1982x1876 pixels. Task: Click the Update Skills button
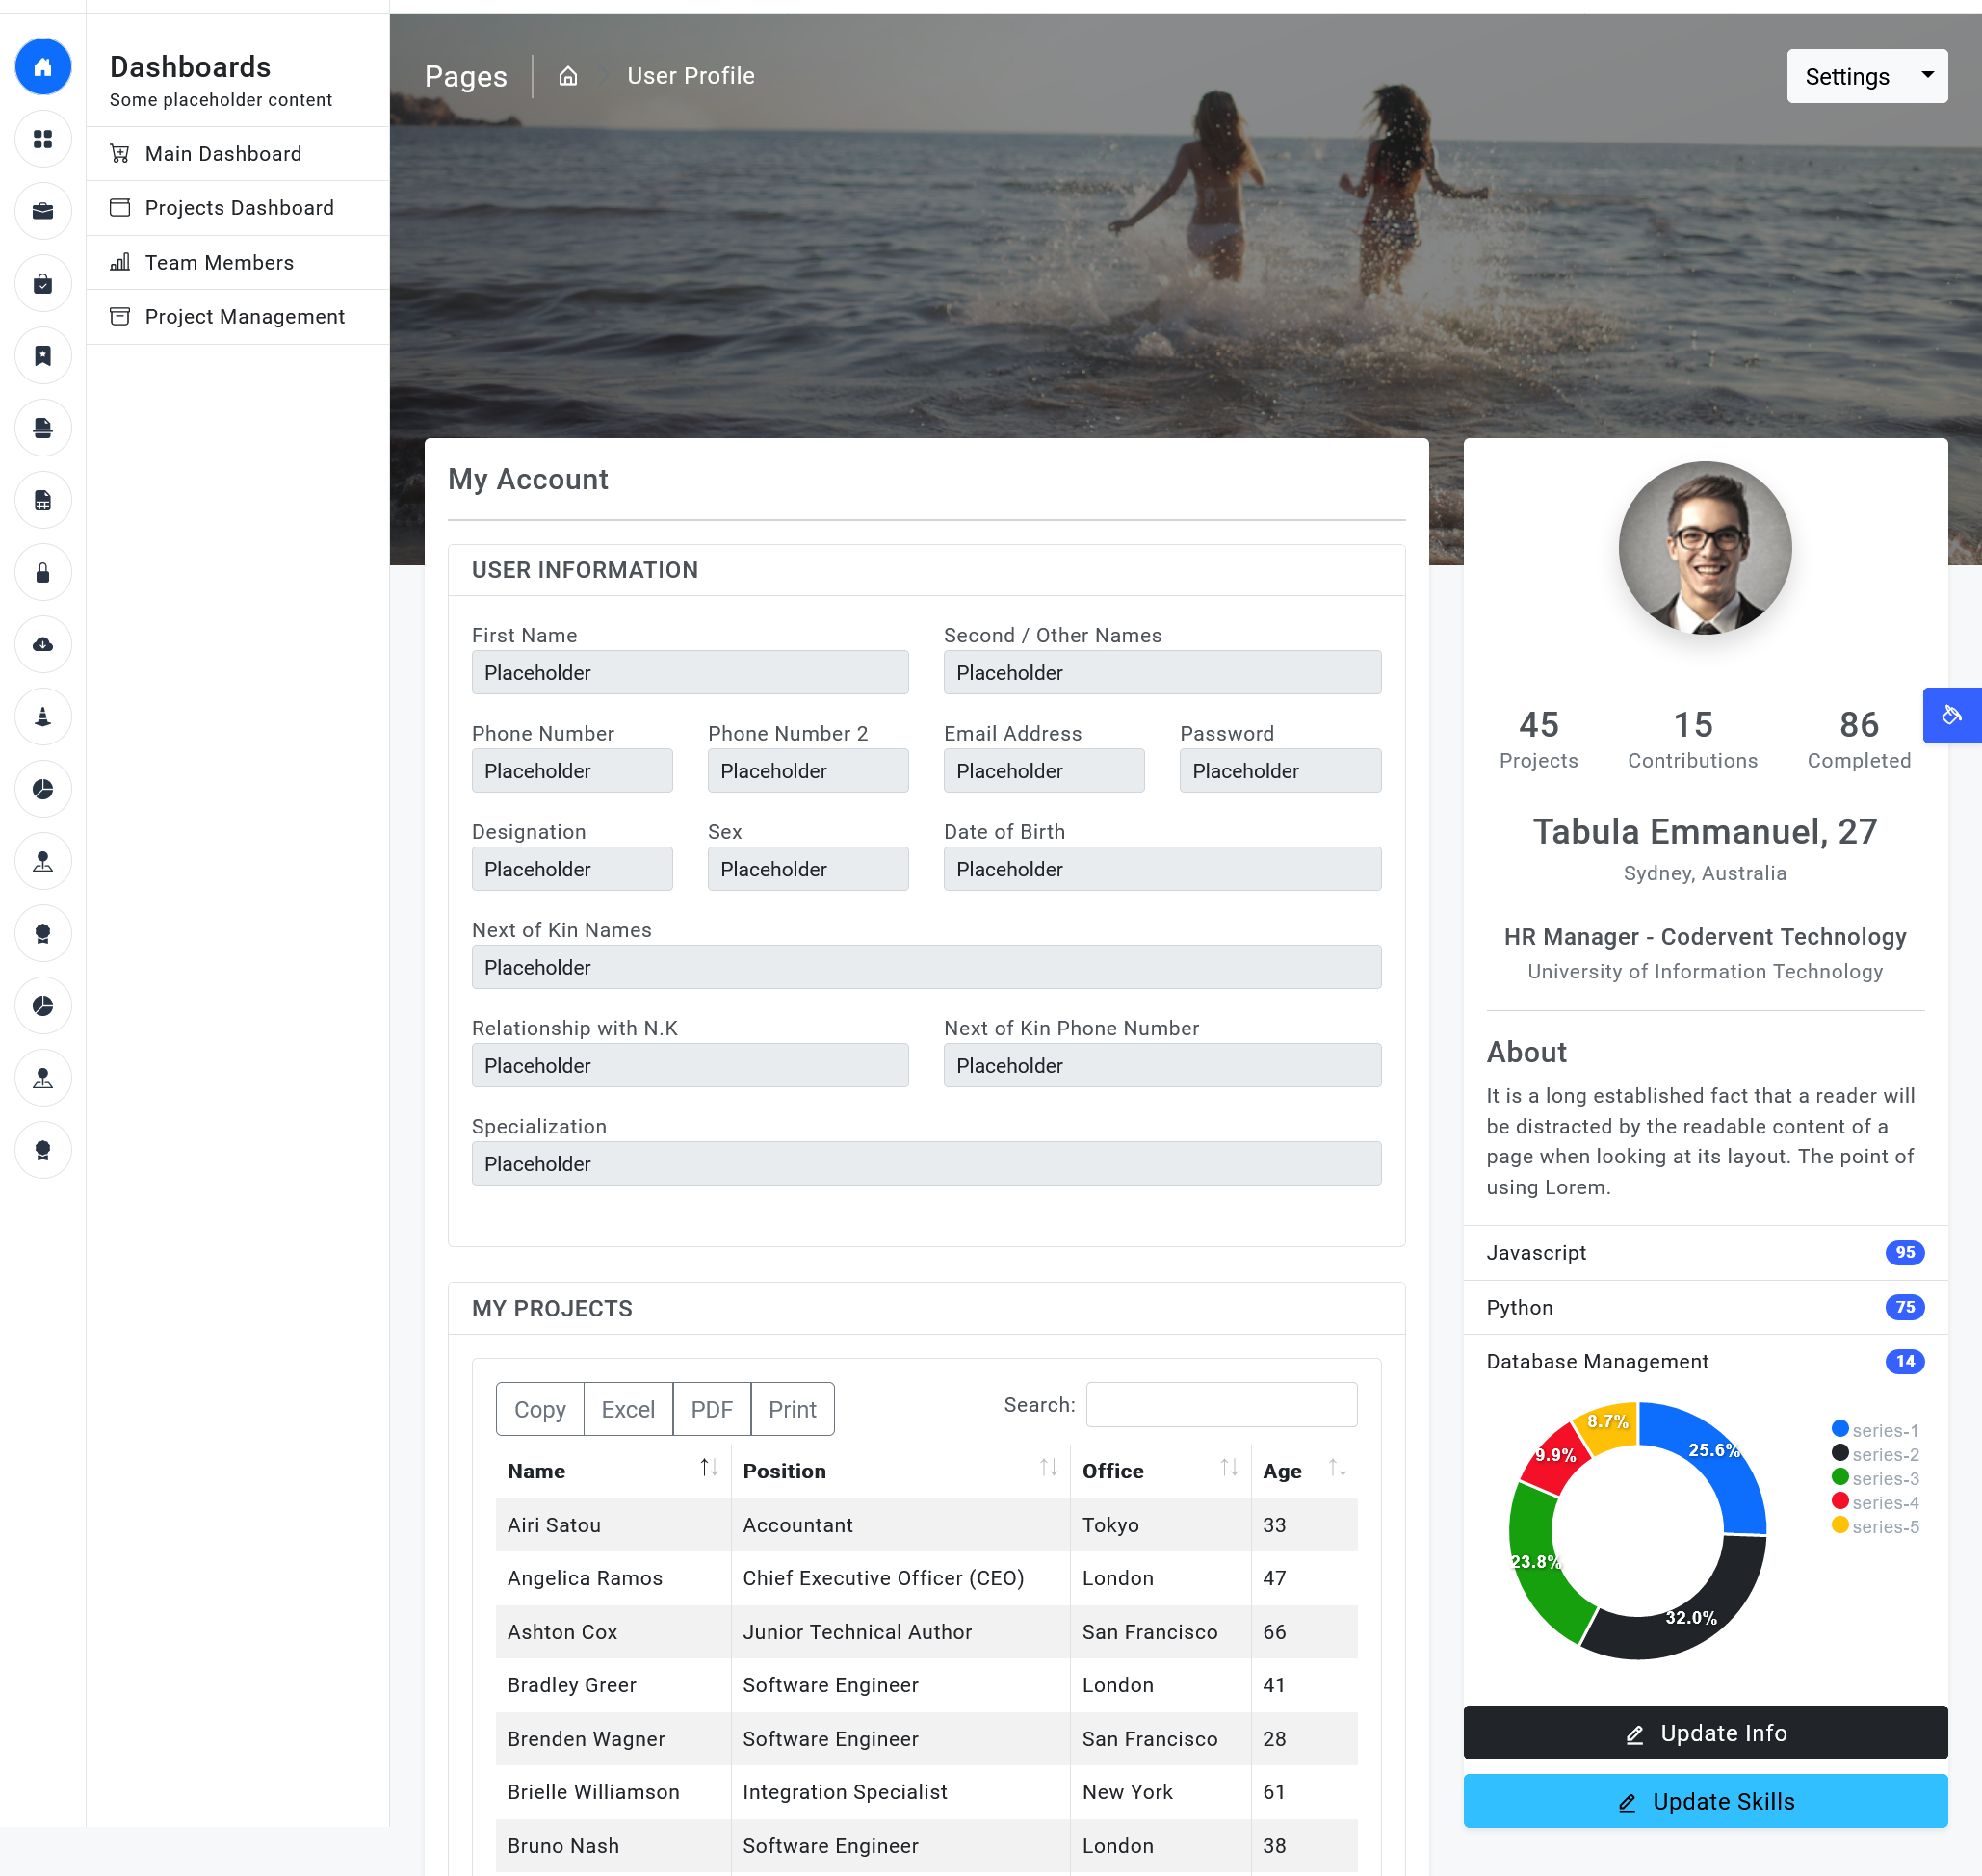point(1705,1801)
